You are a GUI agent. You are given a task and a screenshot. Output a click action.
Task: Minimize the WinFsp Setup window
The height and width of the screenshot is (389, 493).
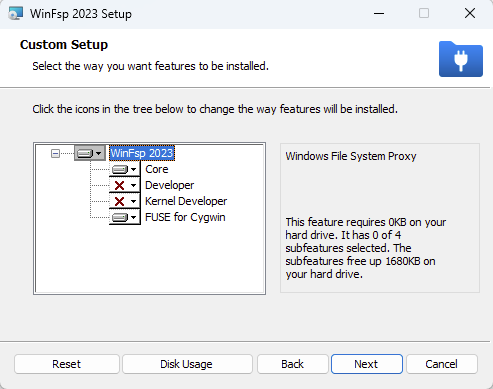click(379, 13)
